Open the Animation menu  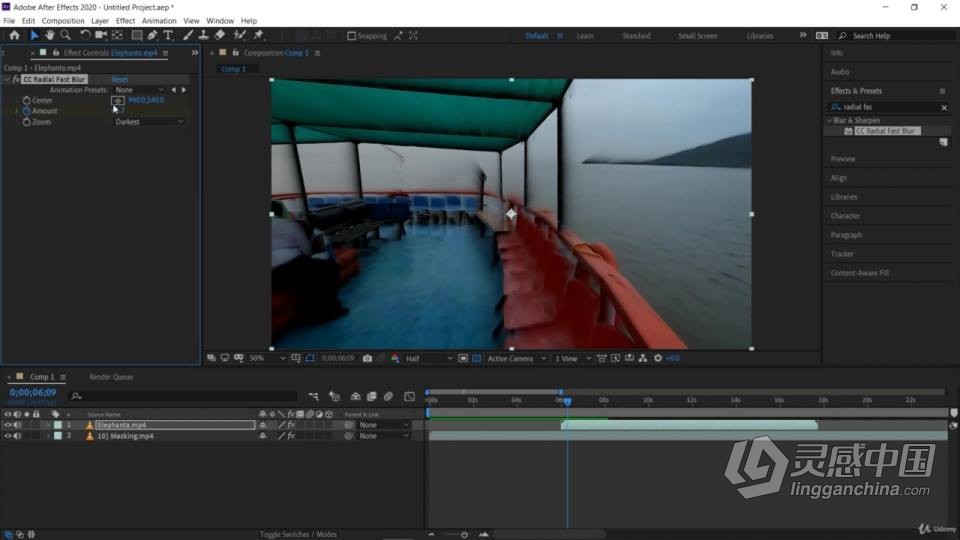(x=159, y=21)
